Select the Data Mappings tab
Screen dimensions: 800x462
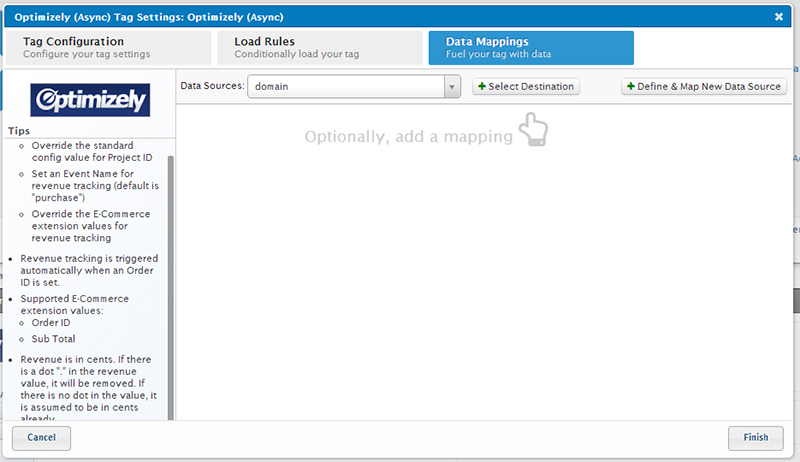tap(530, 47)
